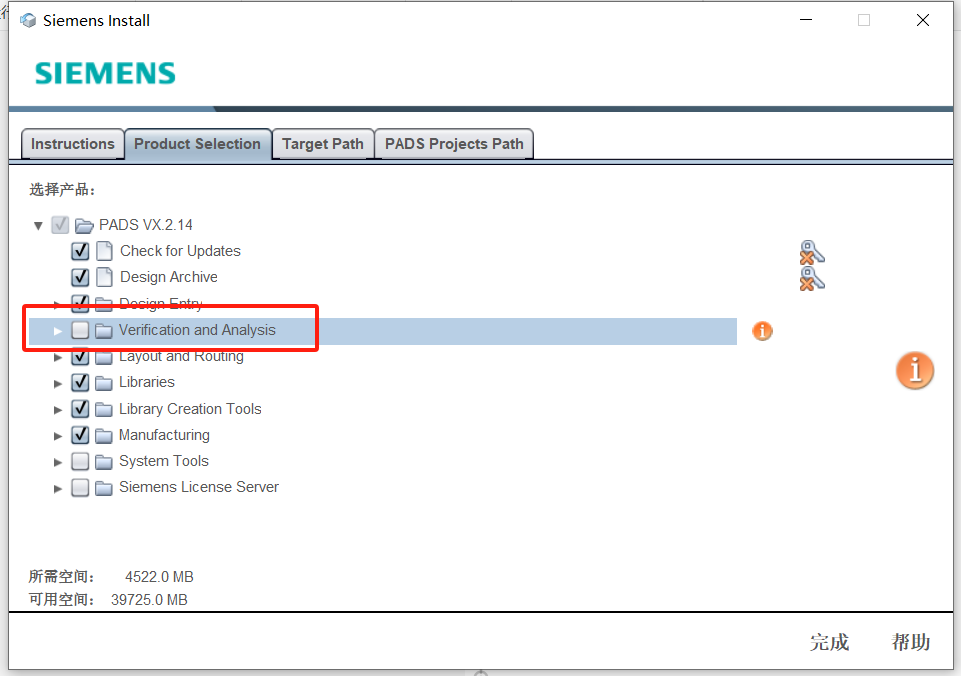Screen dimensions: 961x676
Task: Open the PADS Projects Path tab
Action: click(x=454, y=144)
